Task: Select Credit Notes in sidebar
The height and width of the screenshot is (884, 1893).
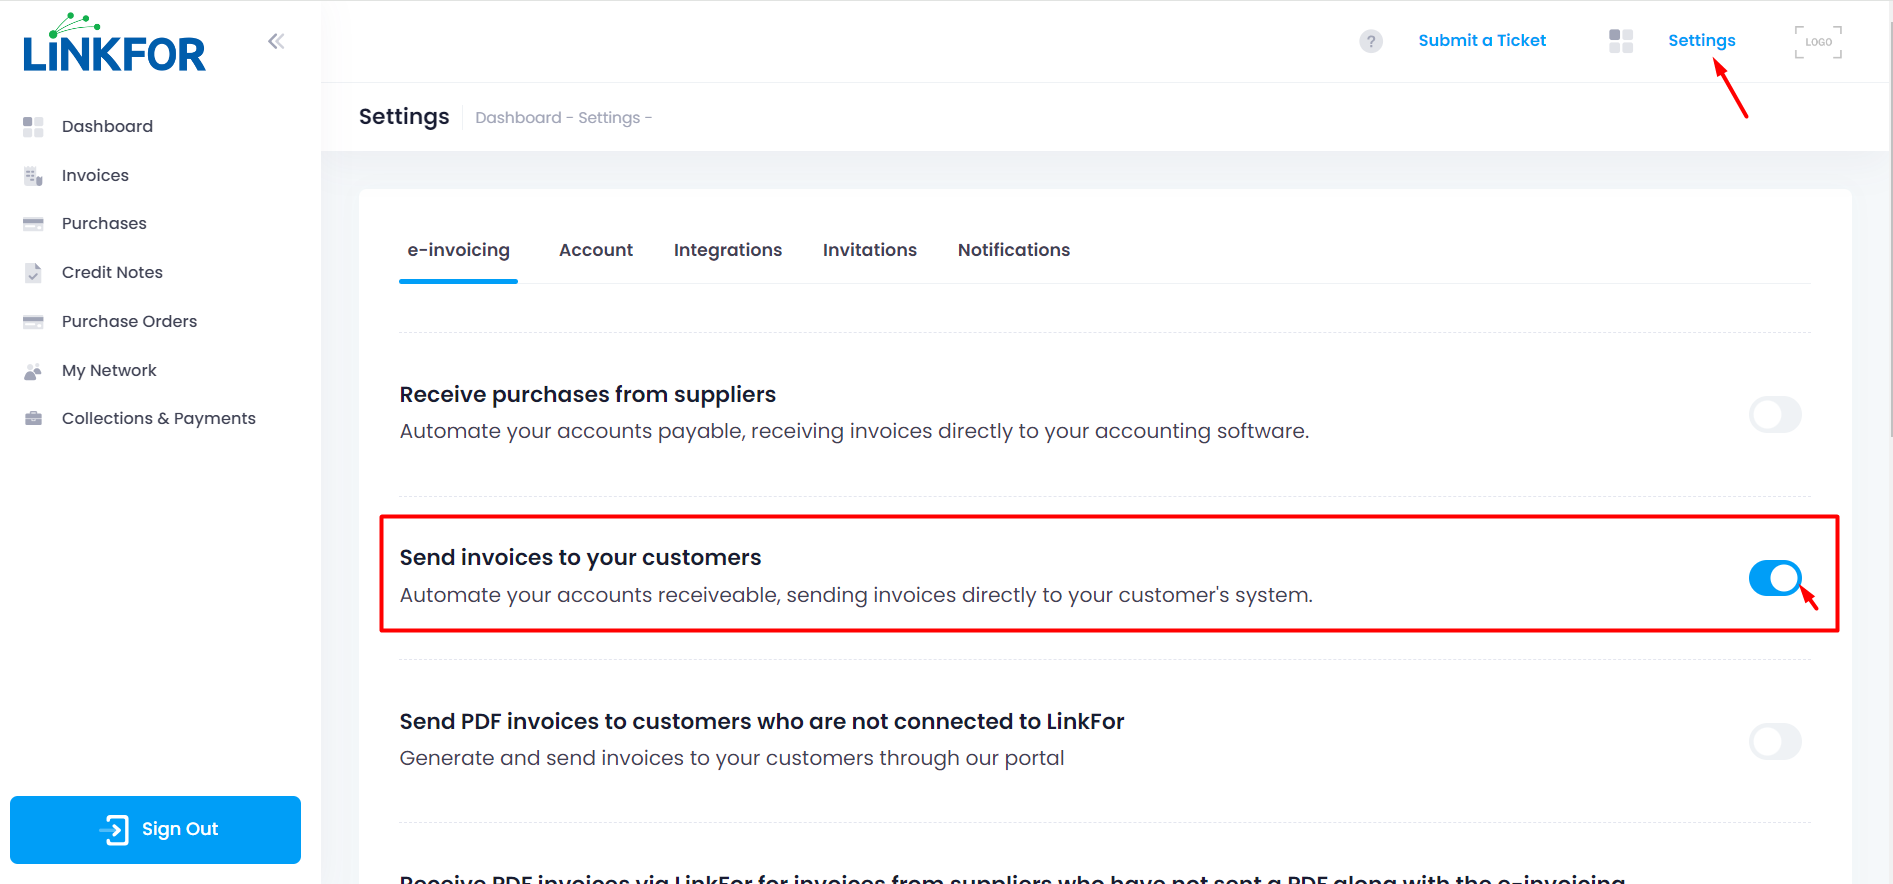Action: (x=112, y=272)
